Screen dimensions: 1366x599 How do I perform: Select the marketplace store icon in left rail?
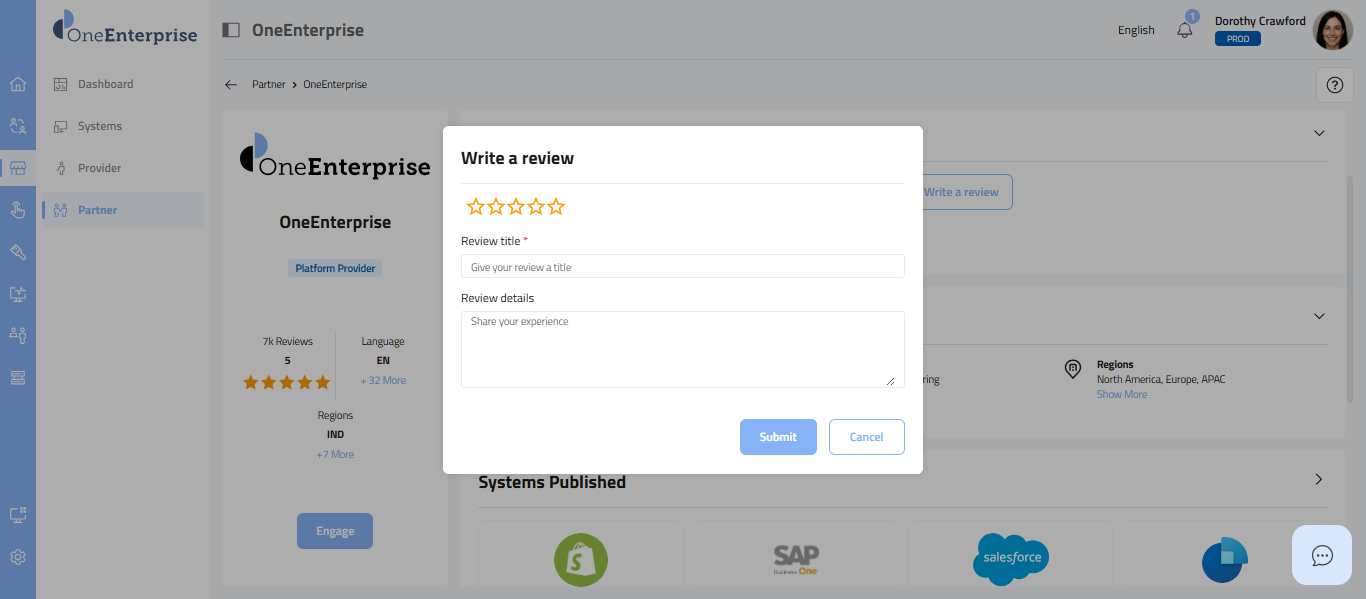tap(17, 168)
